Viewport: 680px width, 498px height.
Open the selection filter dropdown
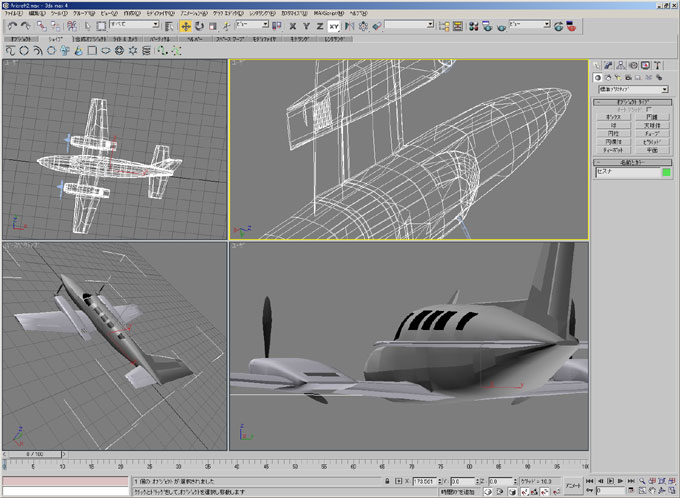(x=134, y=25)
